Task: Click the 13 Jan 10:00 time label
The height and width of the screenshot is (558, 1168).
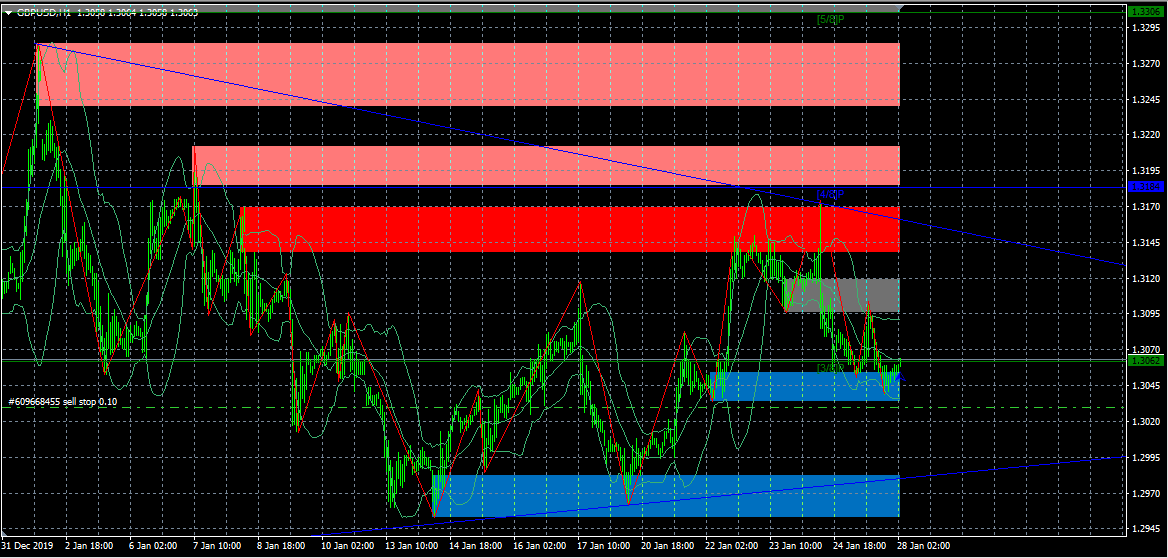Action: point(412,545)
